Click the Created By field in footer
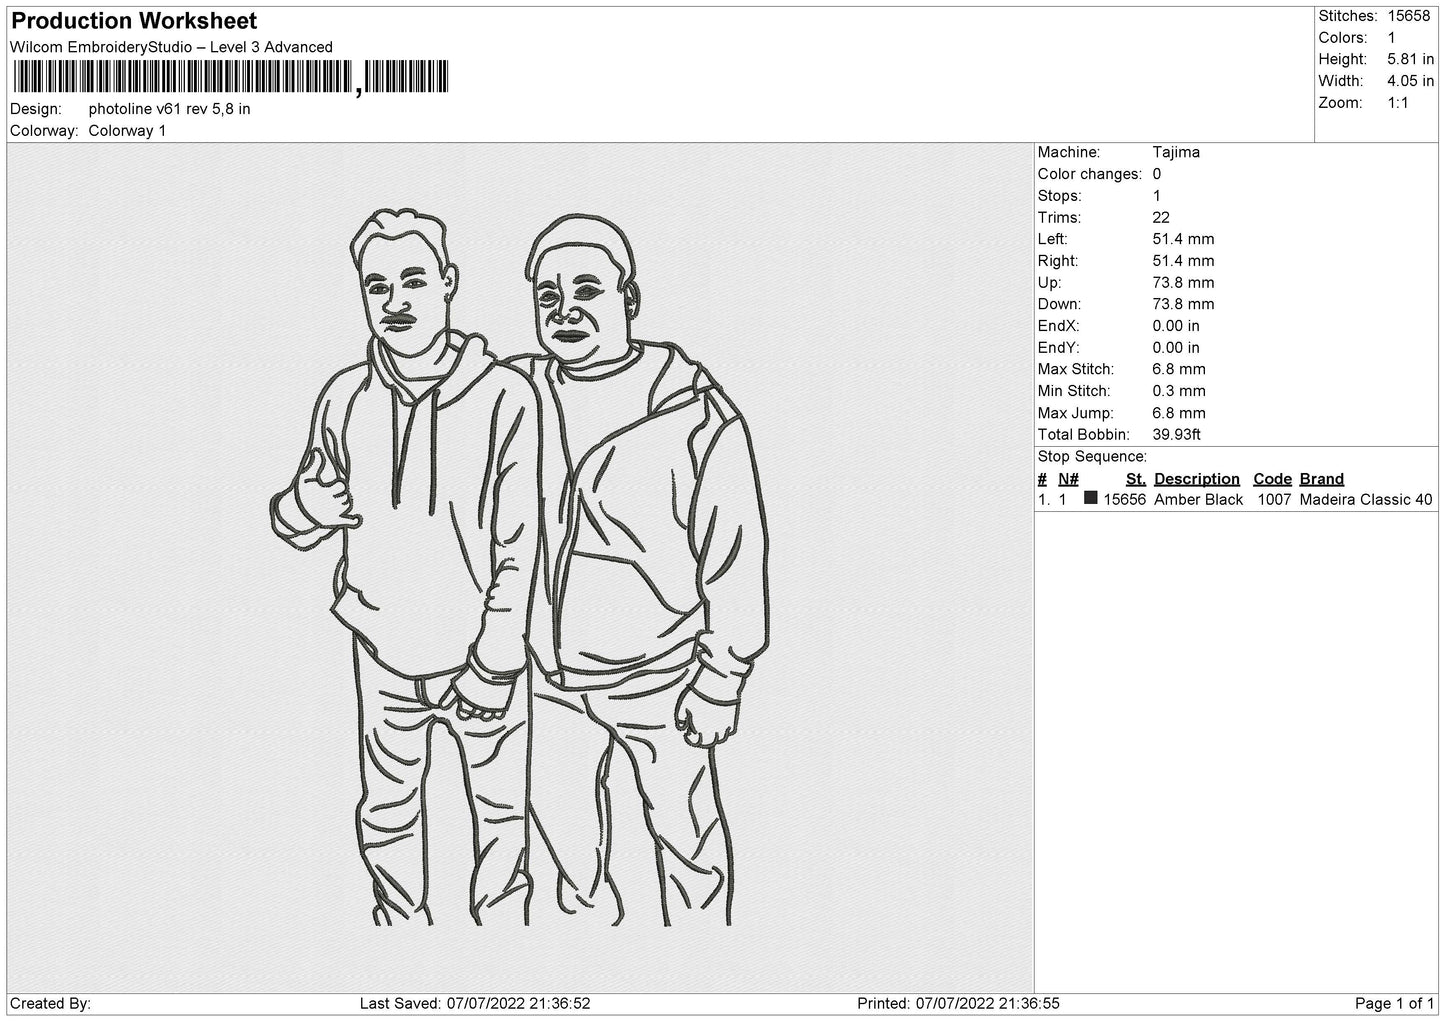1445x1021 pixels. (51, 1004)
